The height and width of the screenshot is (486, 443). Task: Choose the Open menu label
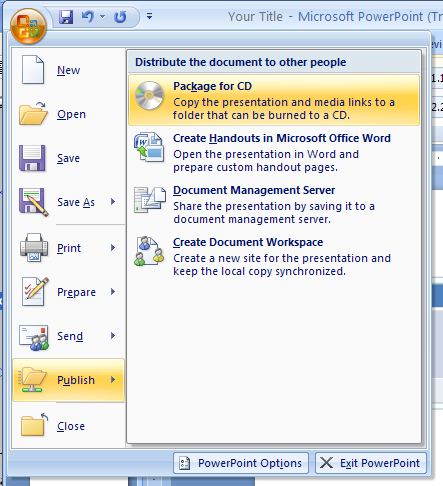coord(71,114)
